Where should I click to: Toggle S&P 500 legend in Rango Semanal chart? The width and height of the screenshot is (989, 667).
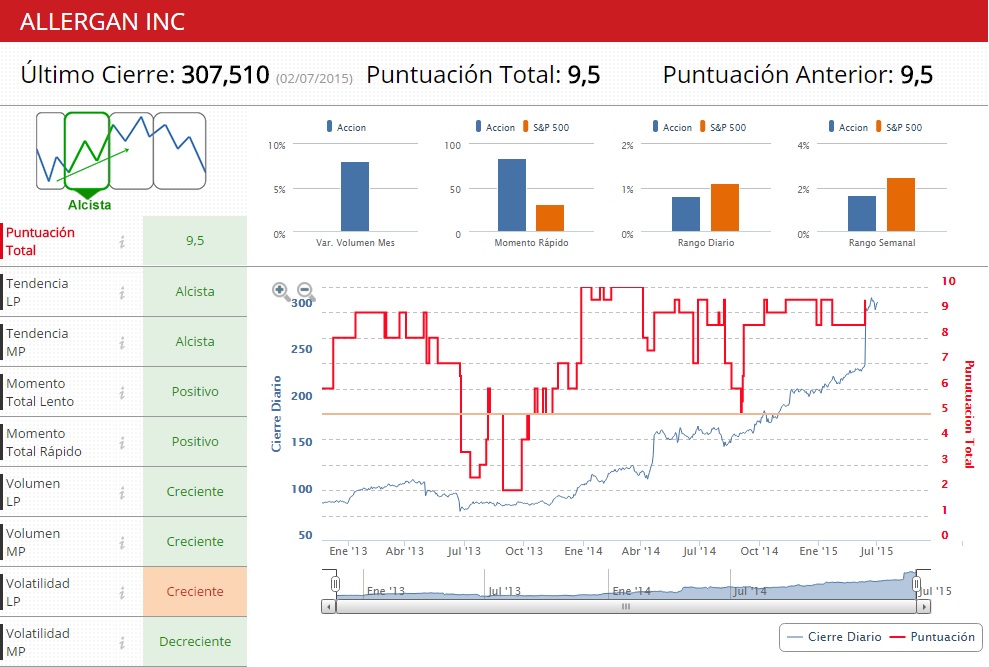(899, 127)
